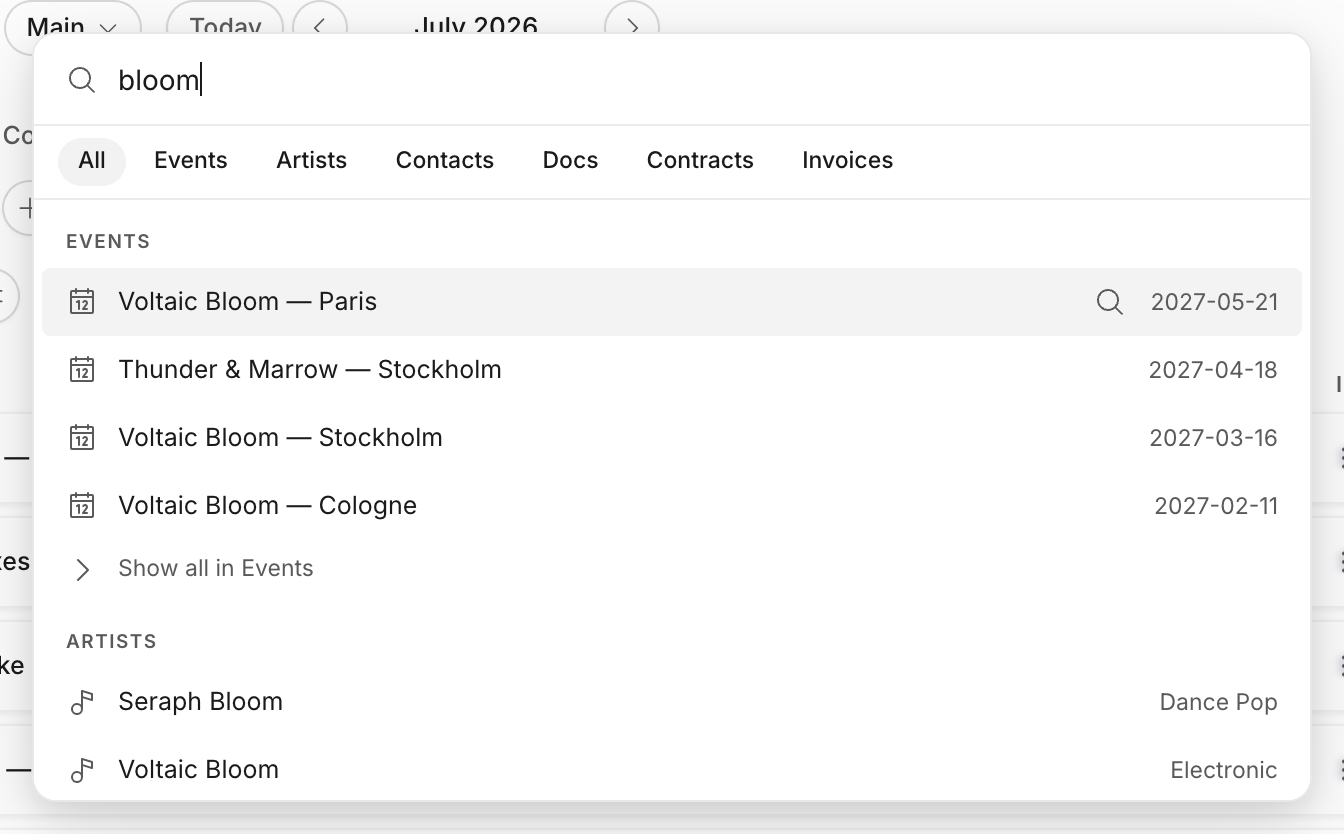The width and height of the screenshot is (1344, 834).
Task: Open Voltaic Bloom — Cologne event
Action: pos(672,505)
